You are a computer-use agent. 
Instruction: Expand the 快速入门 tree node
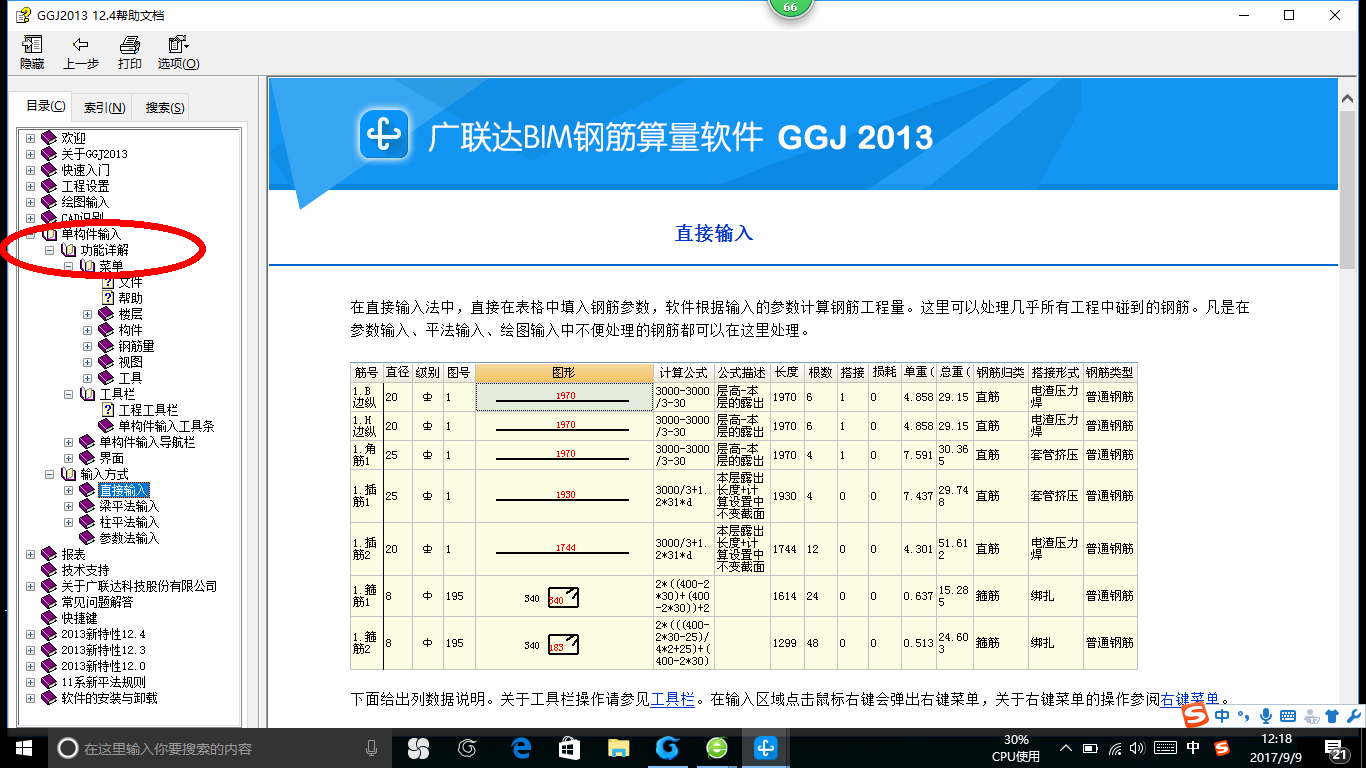30,170
